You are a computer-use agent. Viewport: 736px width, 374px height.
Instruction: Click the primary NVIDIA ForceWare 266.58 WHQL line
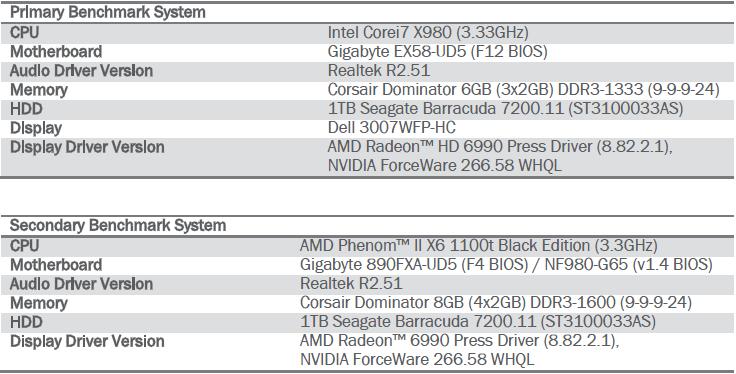click(x=445, y=166)
